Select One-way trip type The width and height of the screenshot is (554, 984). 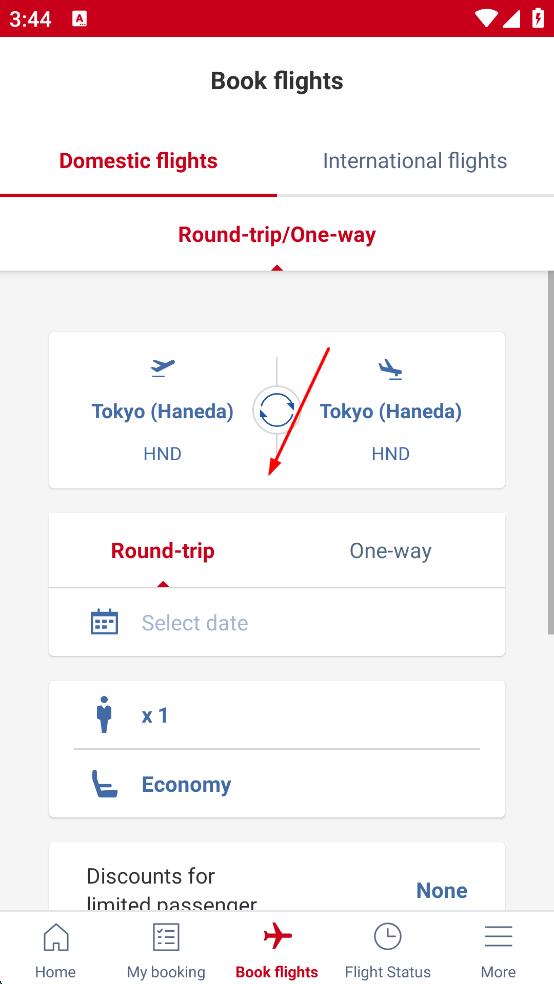click(390, 551)
